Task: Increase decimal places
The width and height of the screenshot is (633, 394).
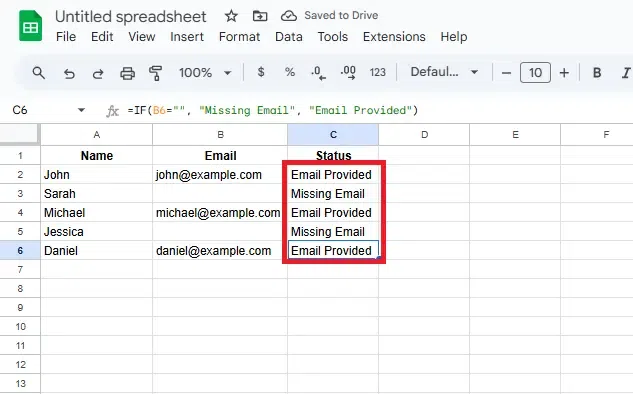Action: 348,73
